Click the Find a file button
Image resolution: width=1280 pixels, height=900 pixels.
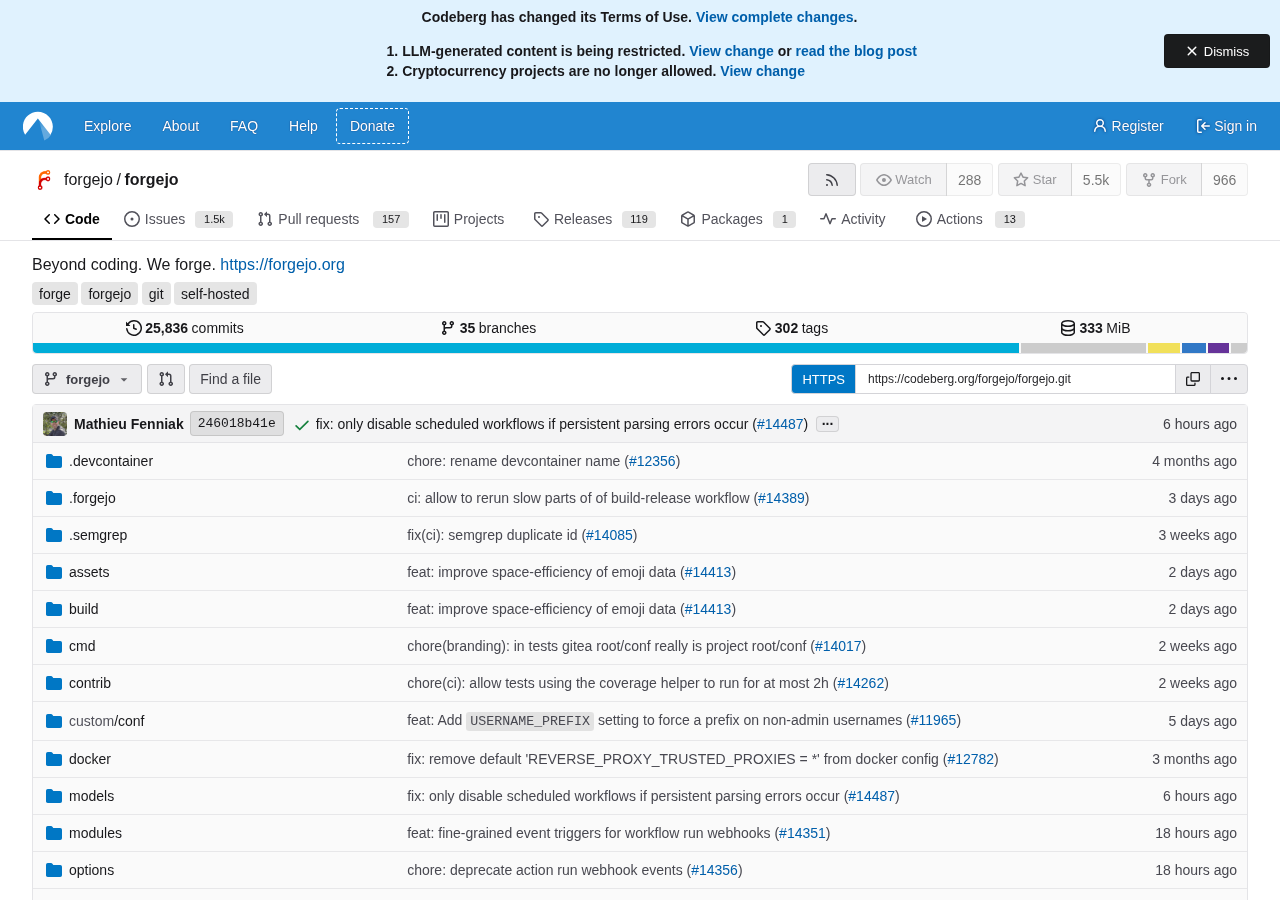point(230,379)
